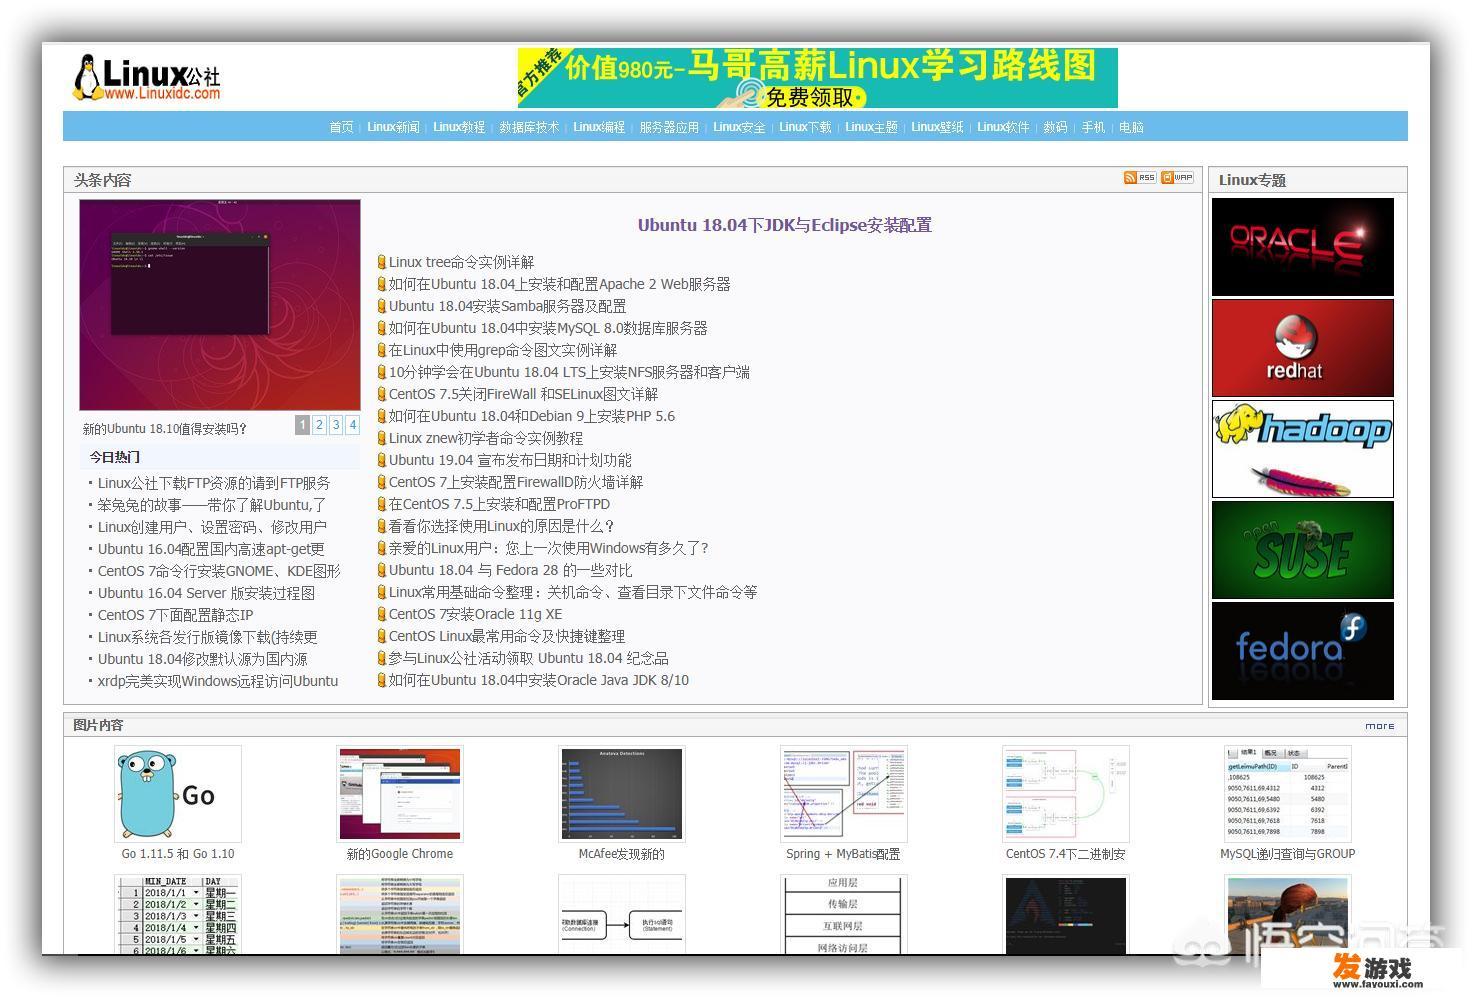Open 电脑 in the navigation bar
This screenshot has width=1472, height=998.
coord(1131,127)
